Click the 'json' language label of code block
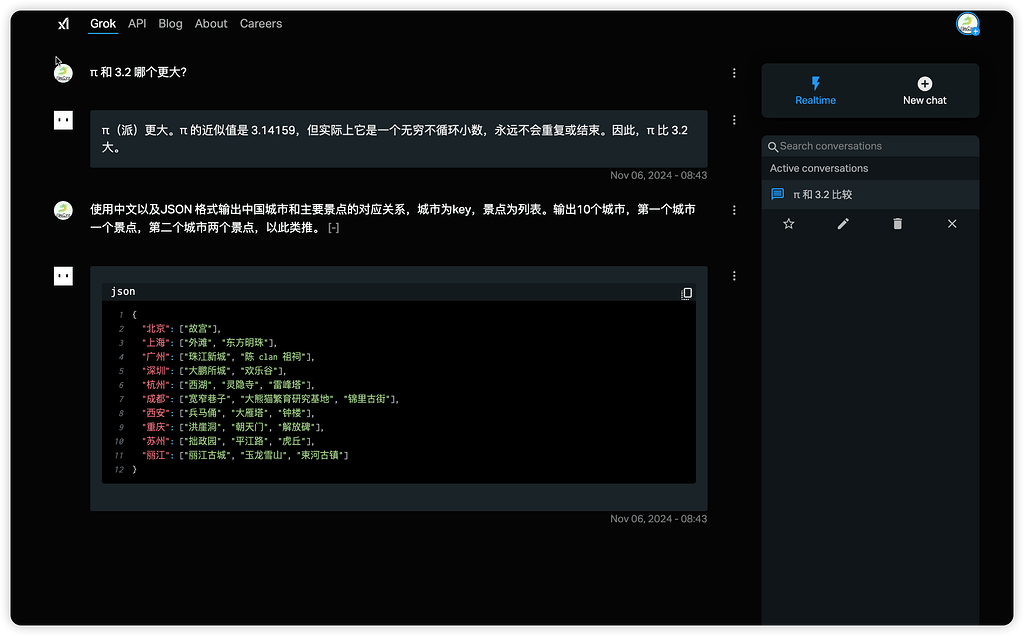 tap(123, 291)
